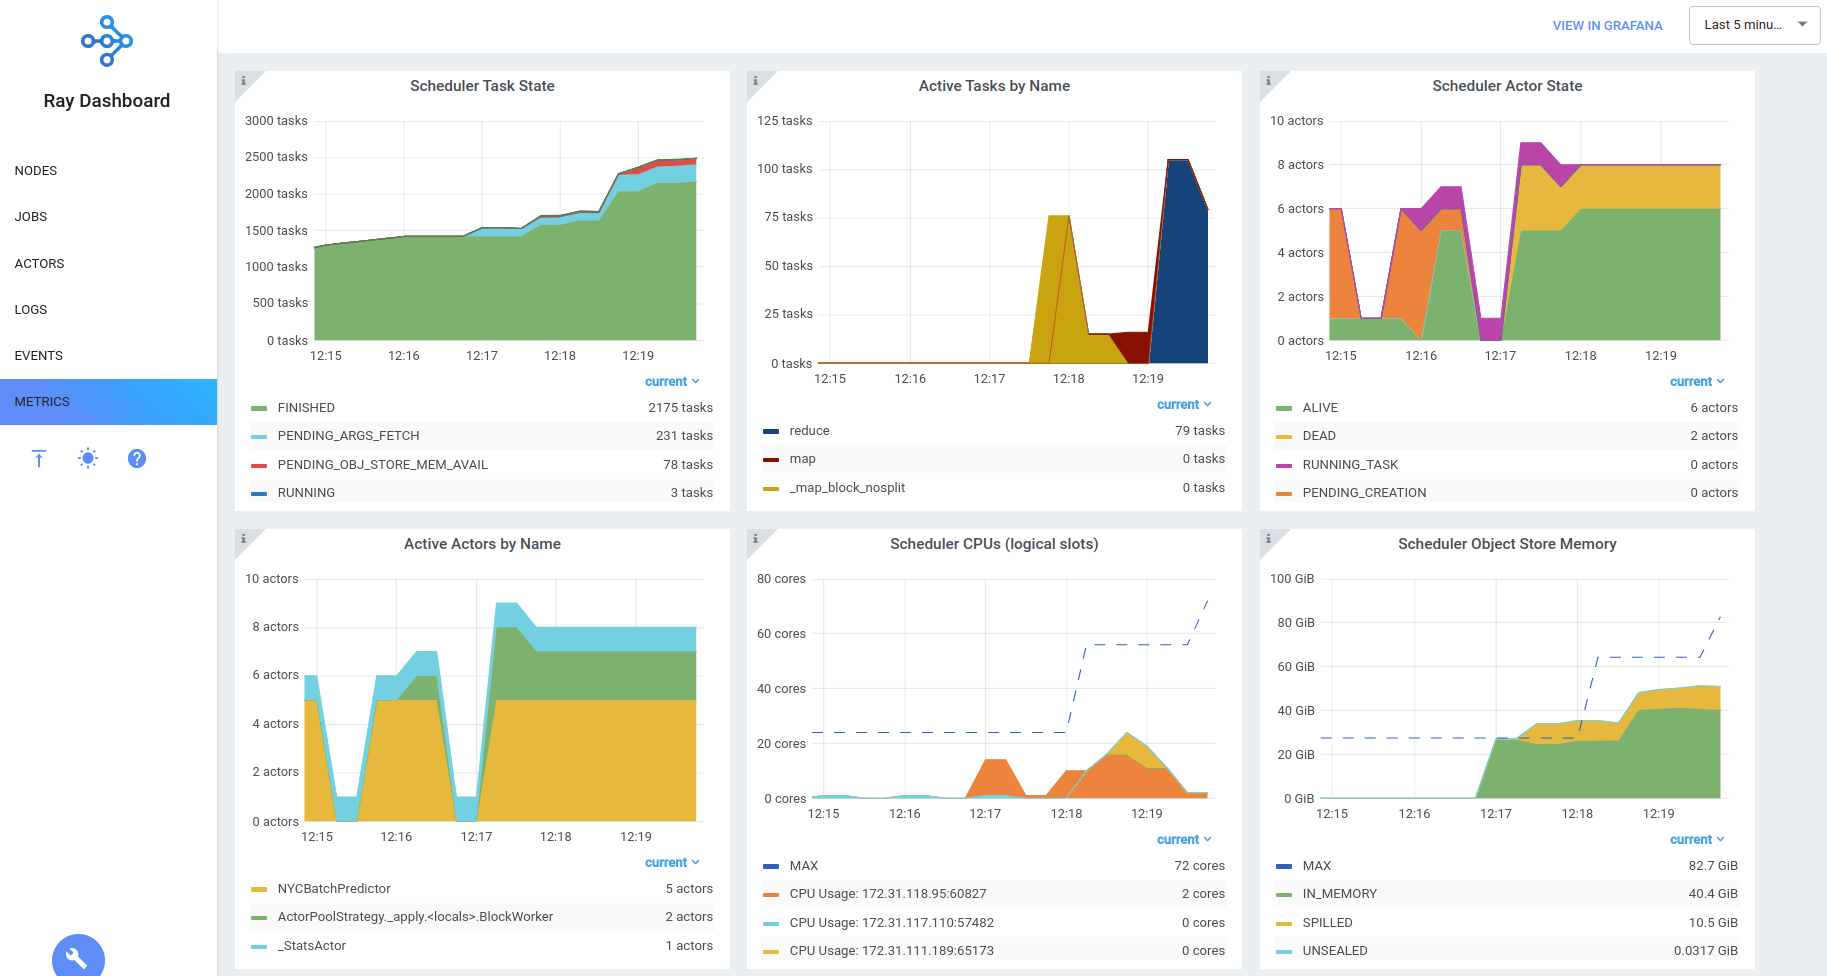Viewport: 1827px width, 976px height.
Task: Toggle the ActorPoolStrategy BlockWorker legend series
Action: (415, 917)
